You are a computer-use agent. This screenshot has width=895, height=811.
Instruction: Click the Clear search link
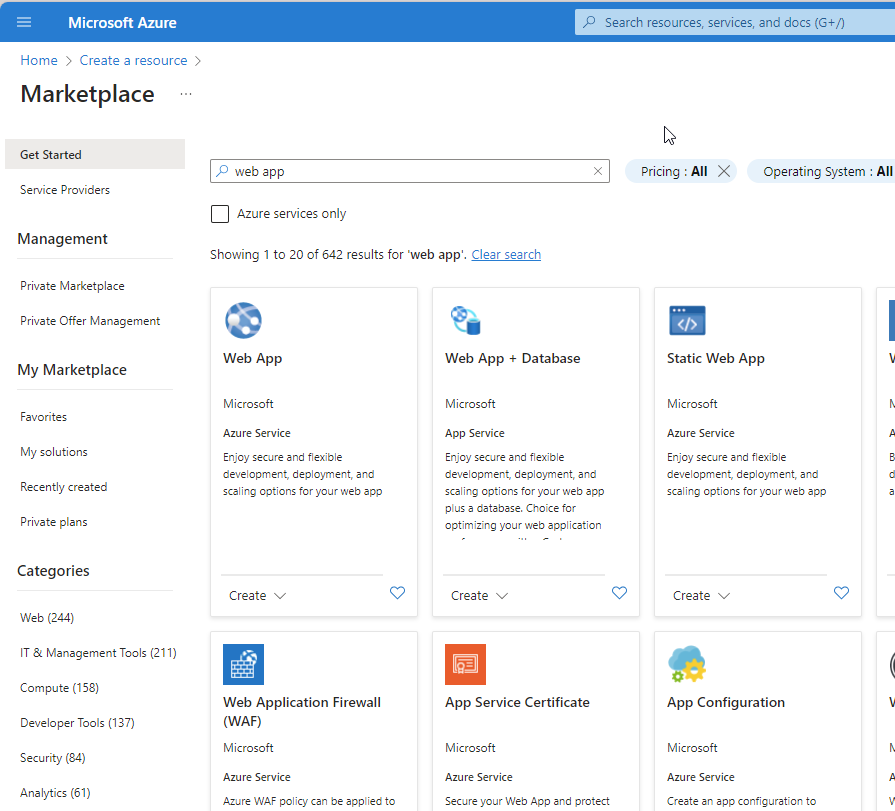pyautogui.click(x=506, y=255)
